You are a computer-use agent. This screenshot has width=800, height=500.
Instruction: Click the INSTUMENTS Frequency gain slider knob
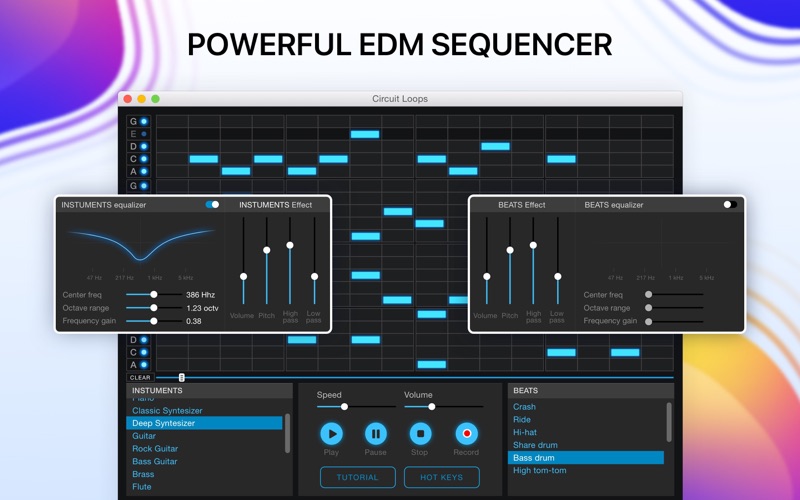click(154, 321)
